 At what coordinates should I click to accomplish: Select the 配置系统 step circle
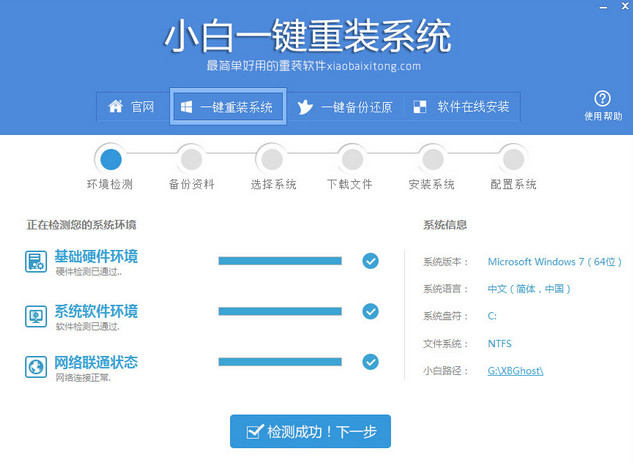(513, 158)
